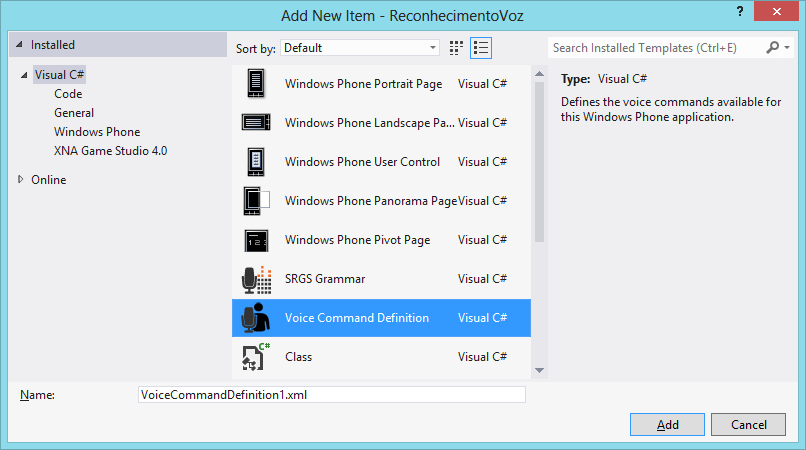Select the XNA Game Studio 4.0 category
The height and width of the screenshot is (450, 806).
point(111,151)
